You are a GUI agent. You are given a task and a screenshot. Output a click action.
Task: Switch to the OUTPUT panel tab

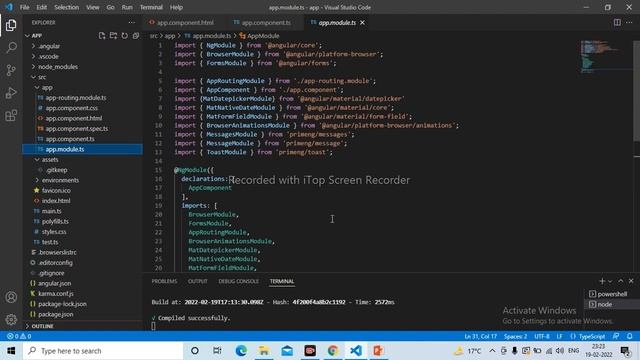[198, 281]
